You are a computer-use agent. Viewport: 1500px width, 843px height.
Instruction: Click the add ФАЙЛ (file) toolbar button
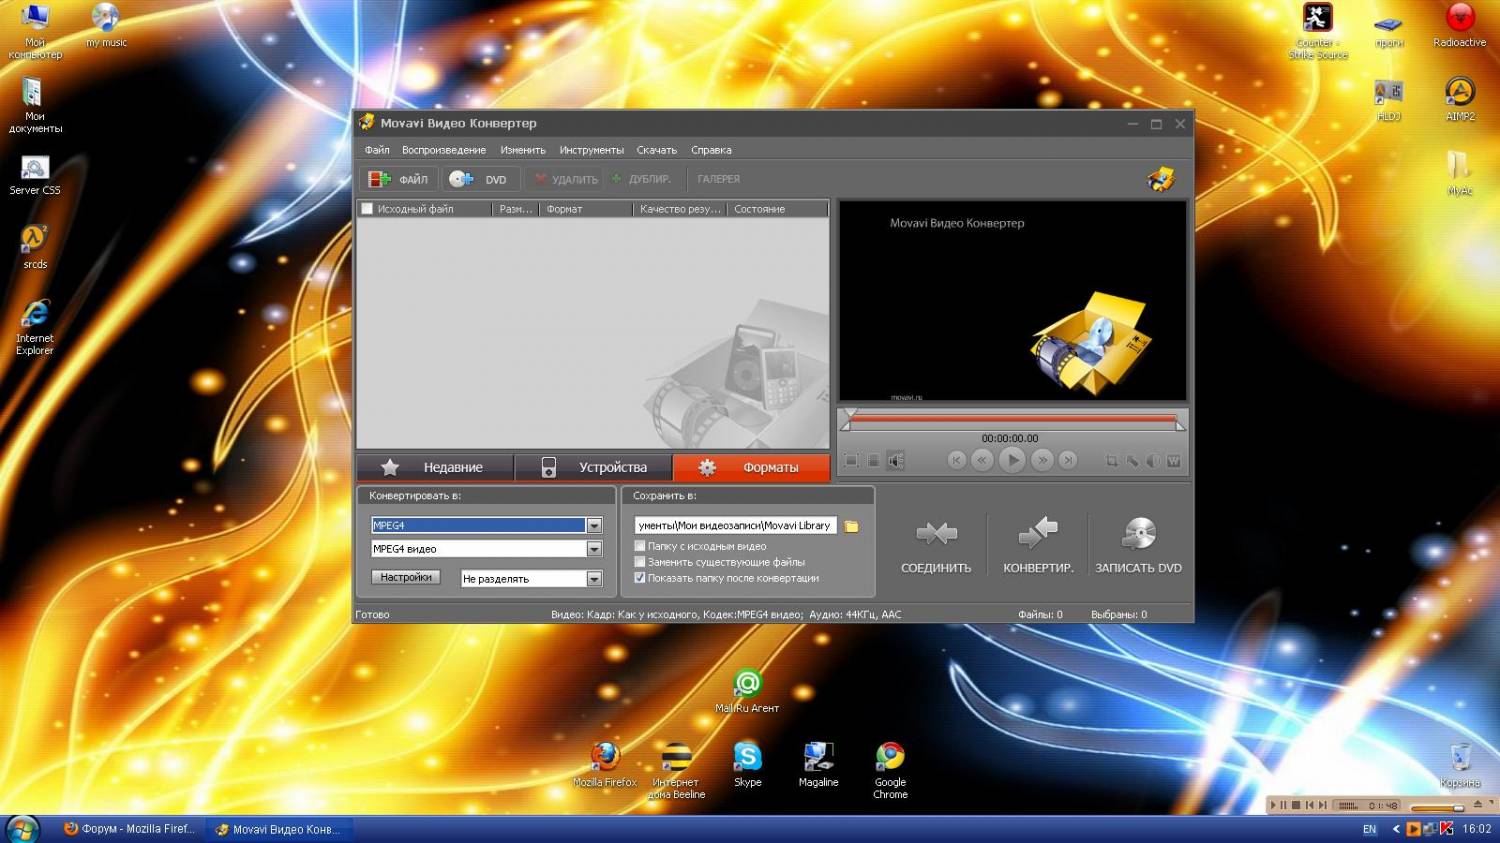[398, 179]
